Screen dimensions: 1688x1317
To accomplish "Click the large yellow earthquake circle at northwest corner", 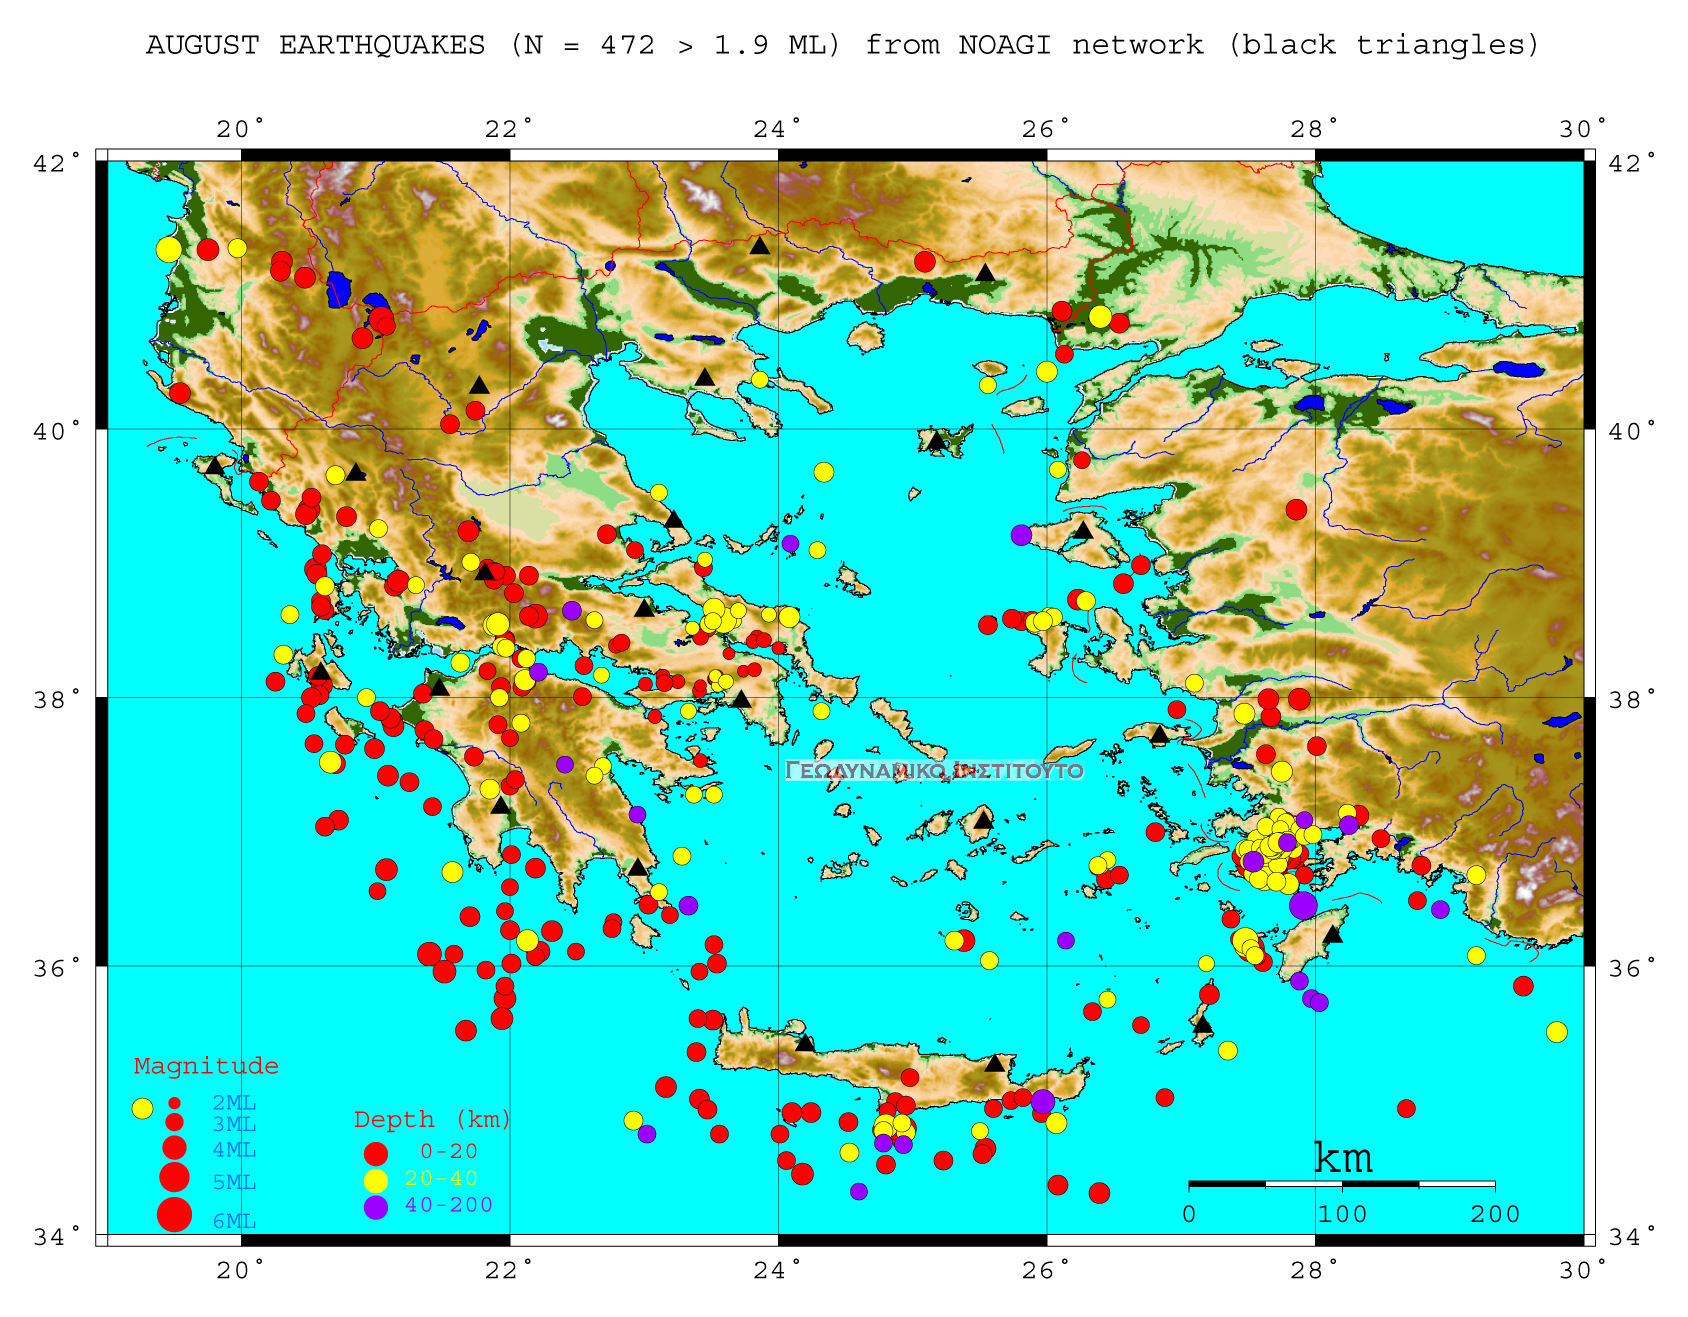I will (169, 250).
